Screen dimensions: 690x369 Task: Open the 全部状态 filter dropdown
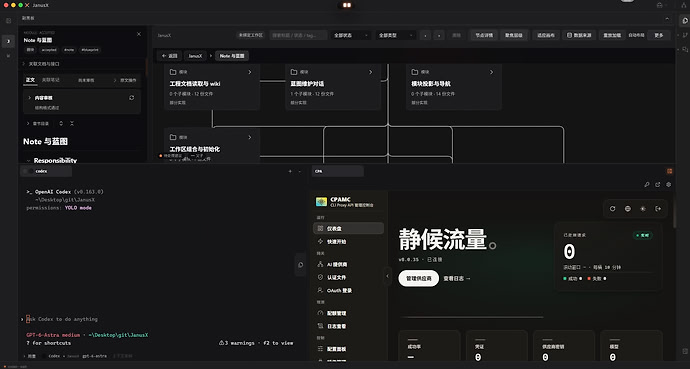tap(350, 35)
